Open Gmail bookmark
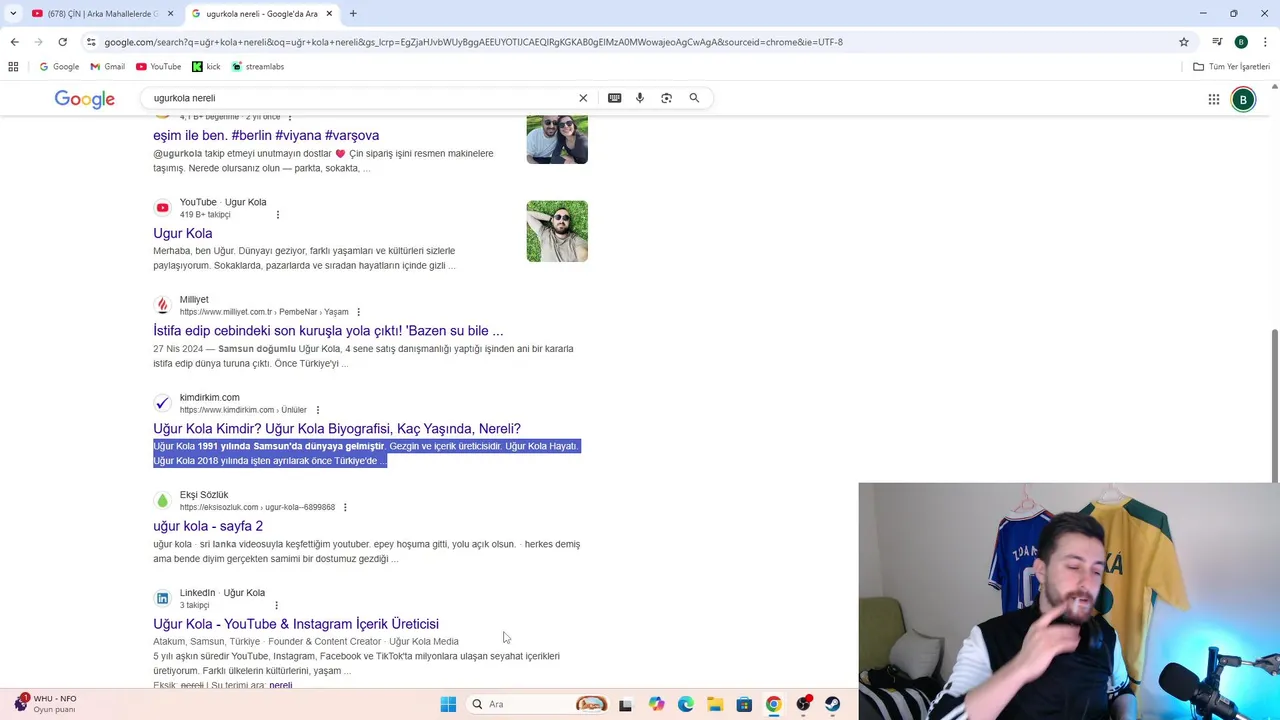This screenshot has height=720, width=1280. coord(107,66)
